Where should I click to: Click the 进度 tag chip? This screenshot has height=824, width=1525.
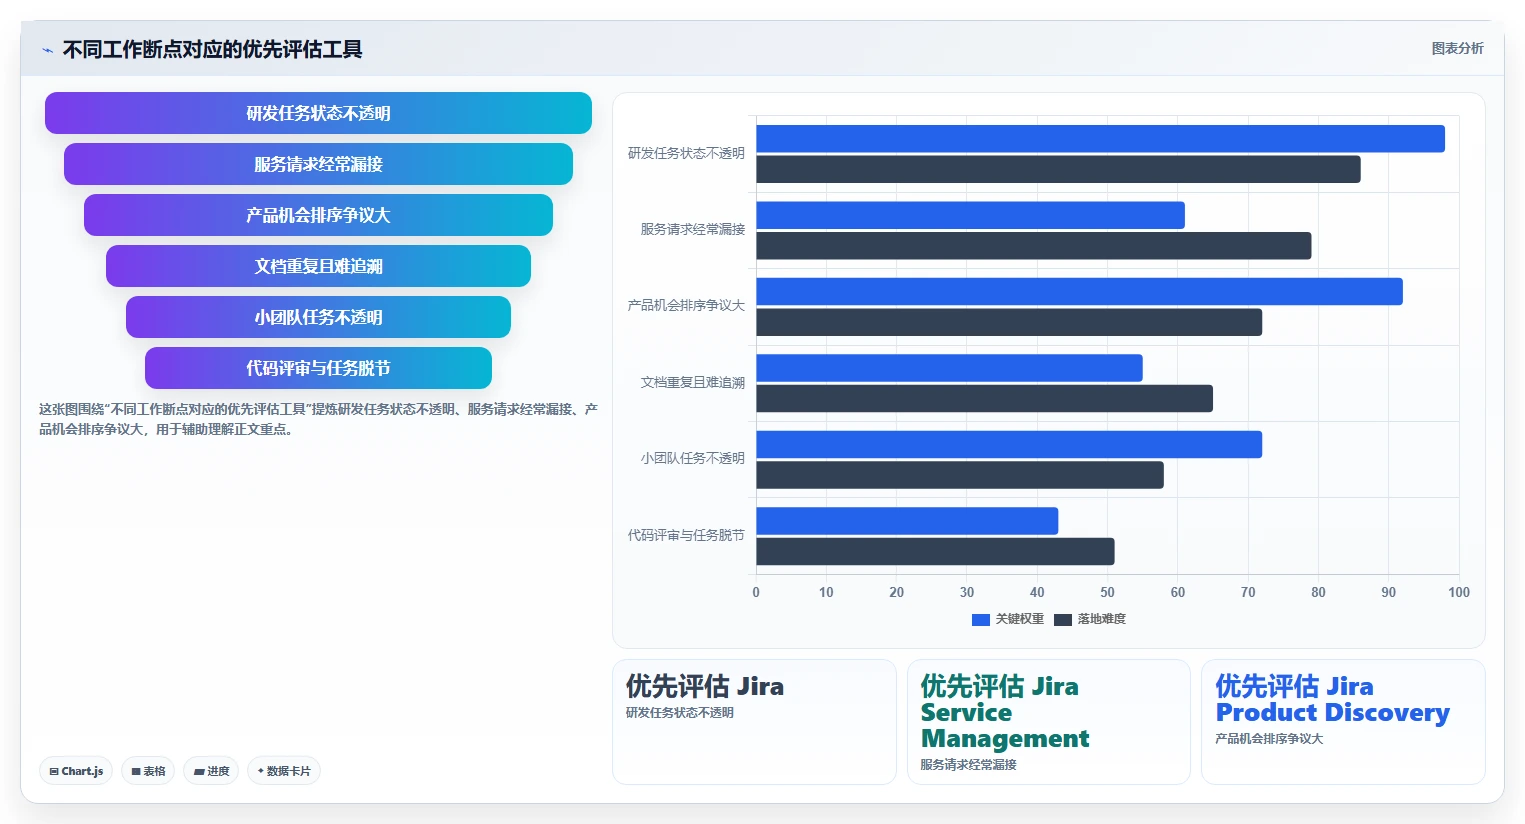pyautogui.click(x=211, y=771)
